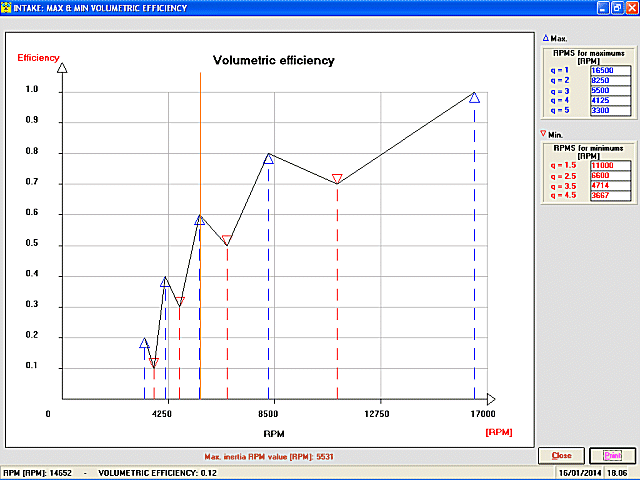Click the application icon in the title bar
This screenshot has width=640, height=480.
coord(6,7)
